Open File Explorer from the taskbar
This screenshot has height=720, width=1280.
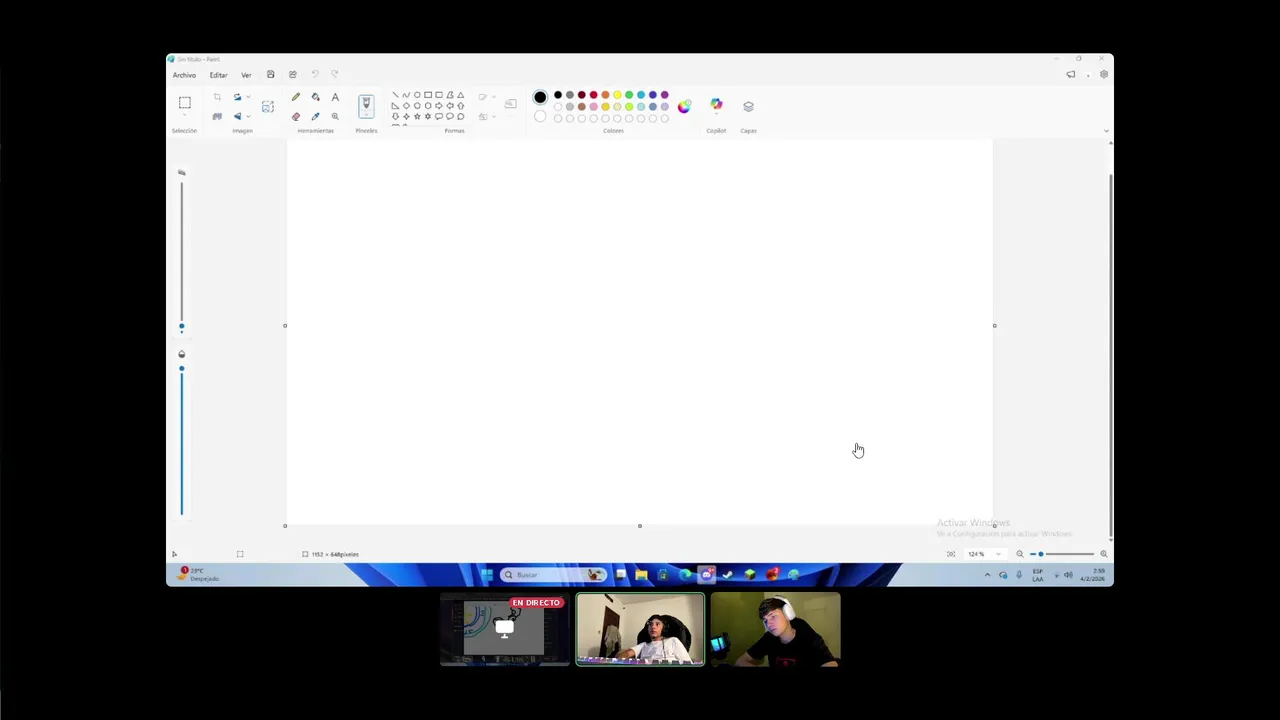coord(641,575)
